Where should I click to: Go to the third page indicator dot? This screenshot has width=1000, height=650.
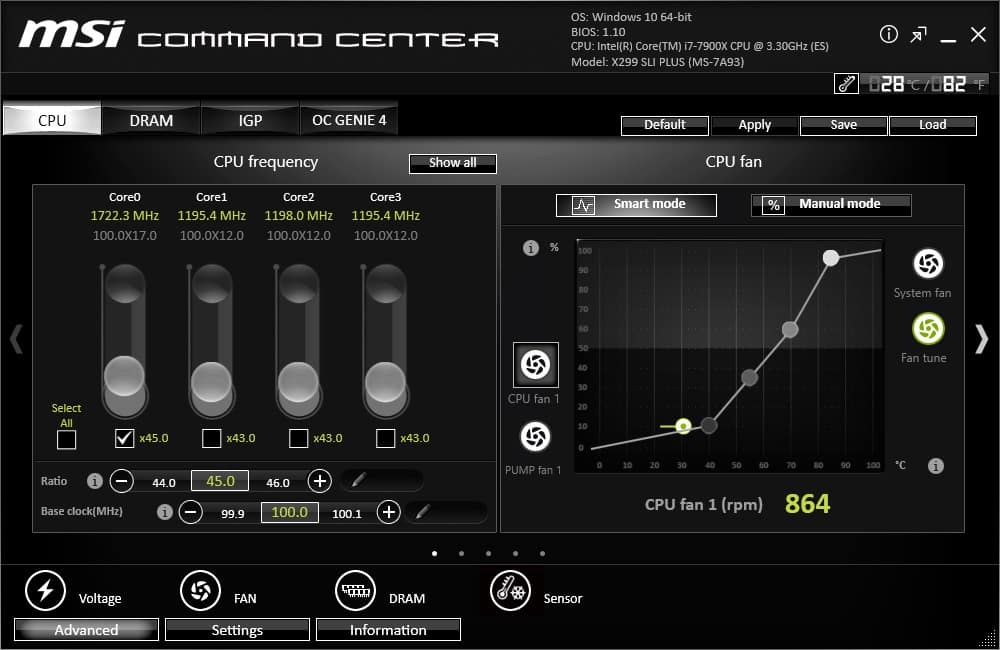coord(489,554)
